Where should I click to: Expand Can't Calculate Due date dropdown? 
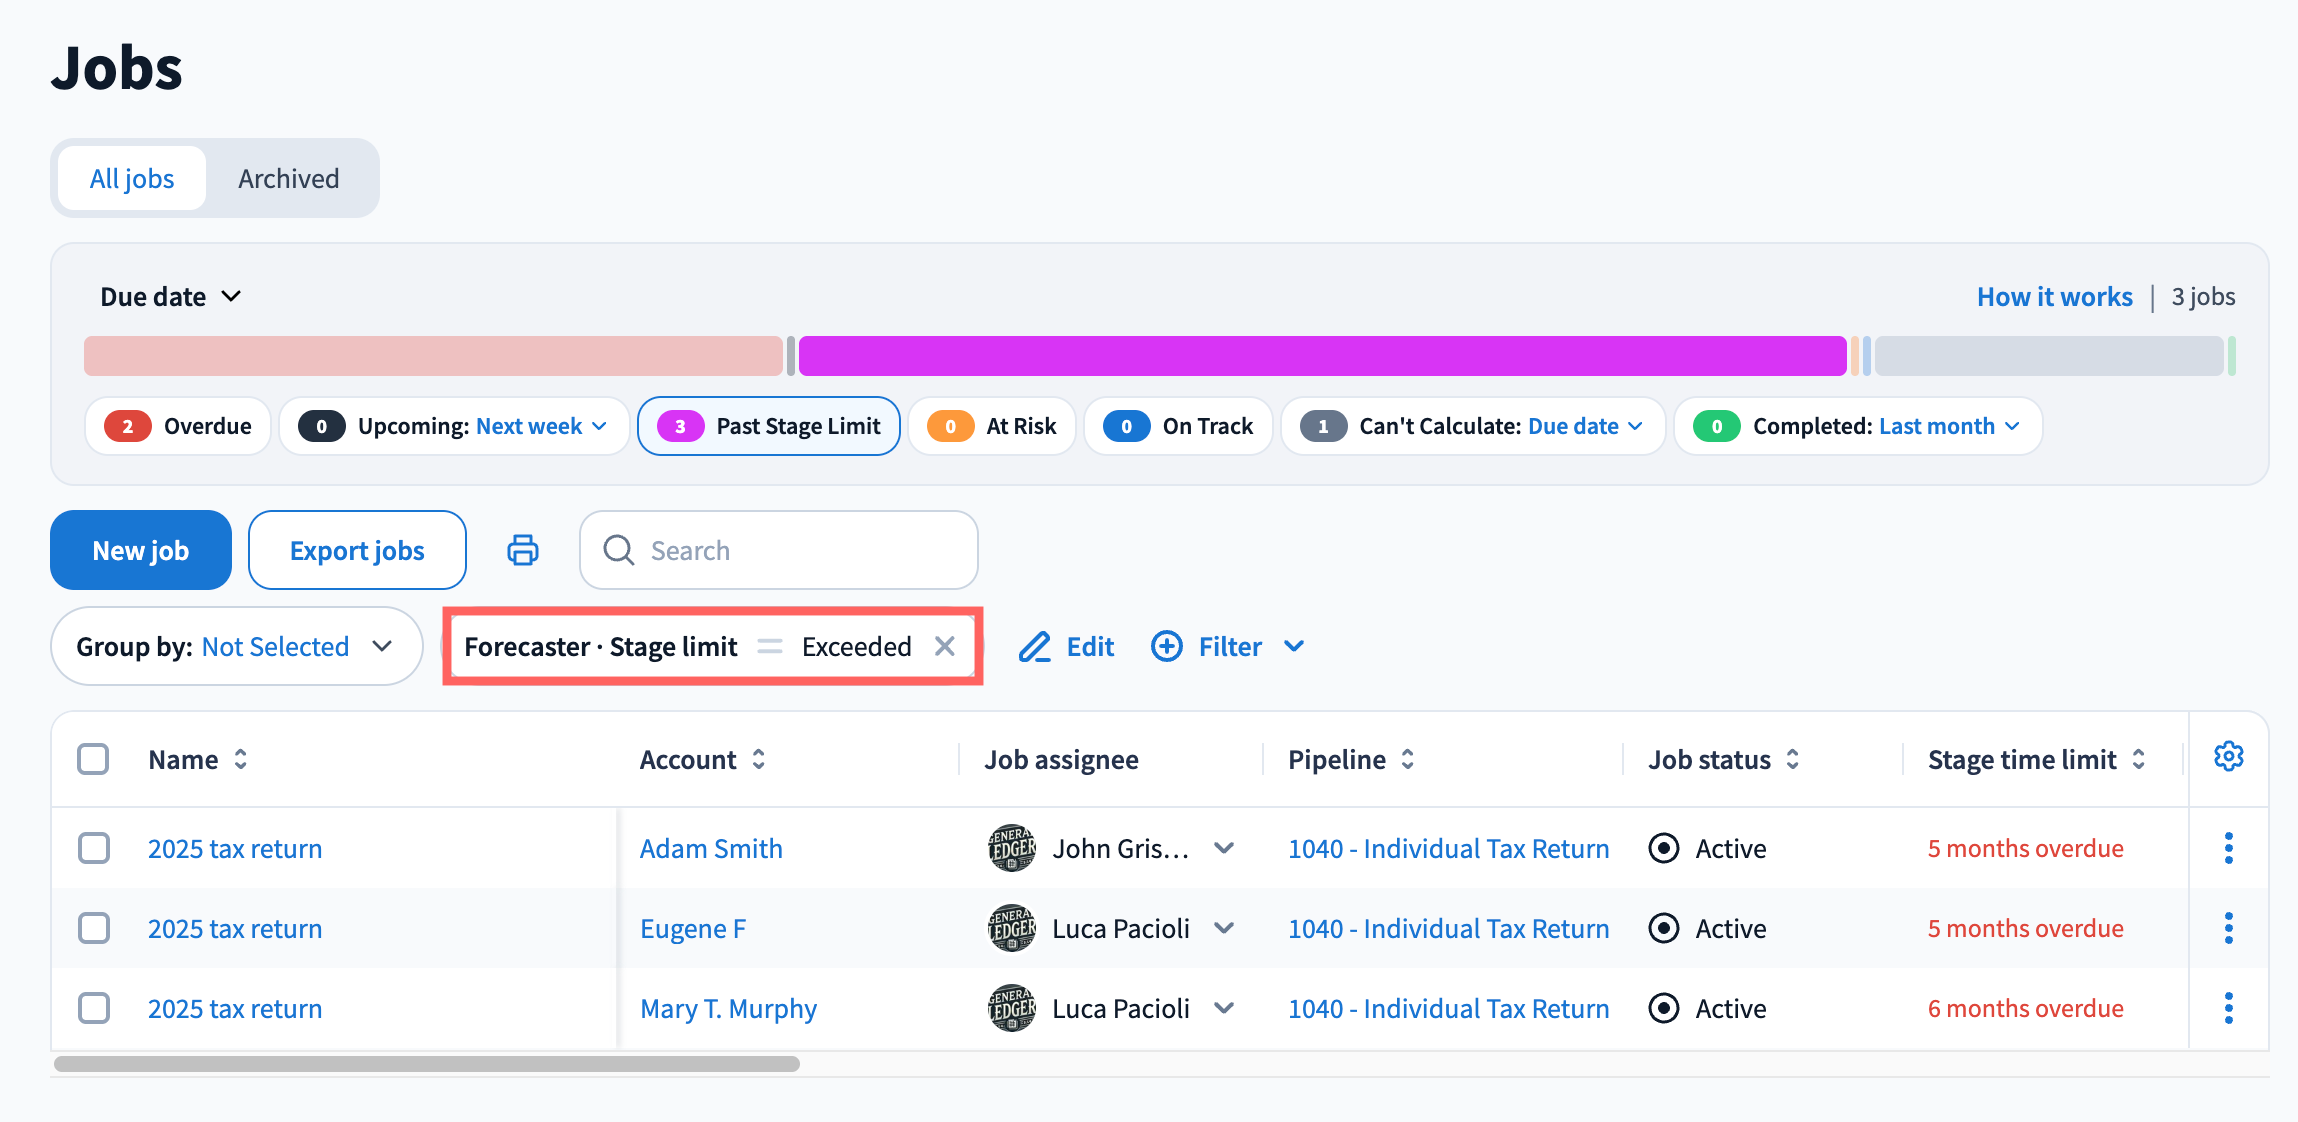click(1585, 426)
